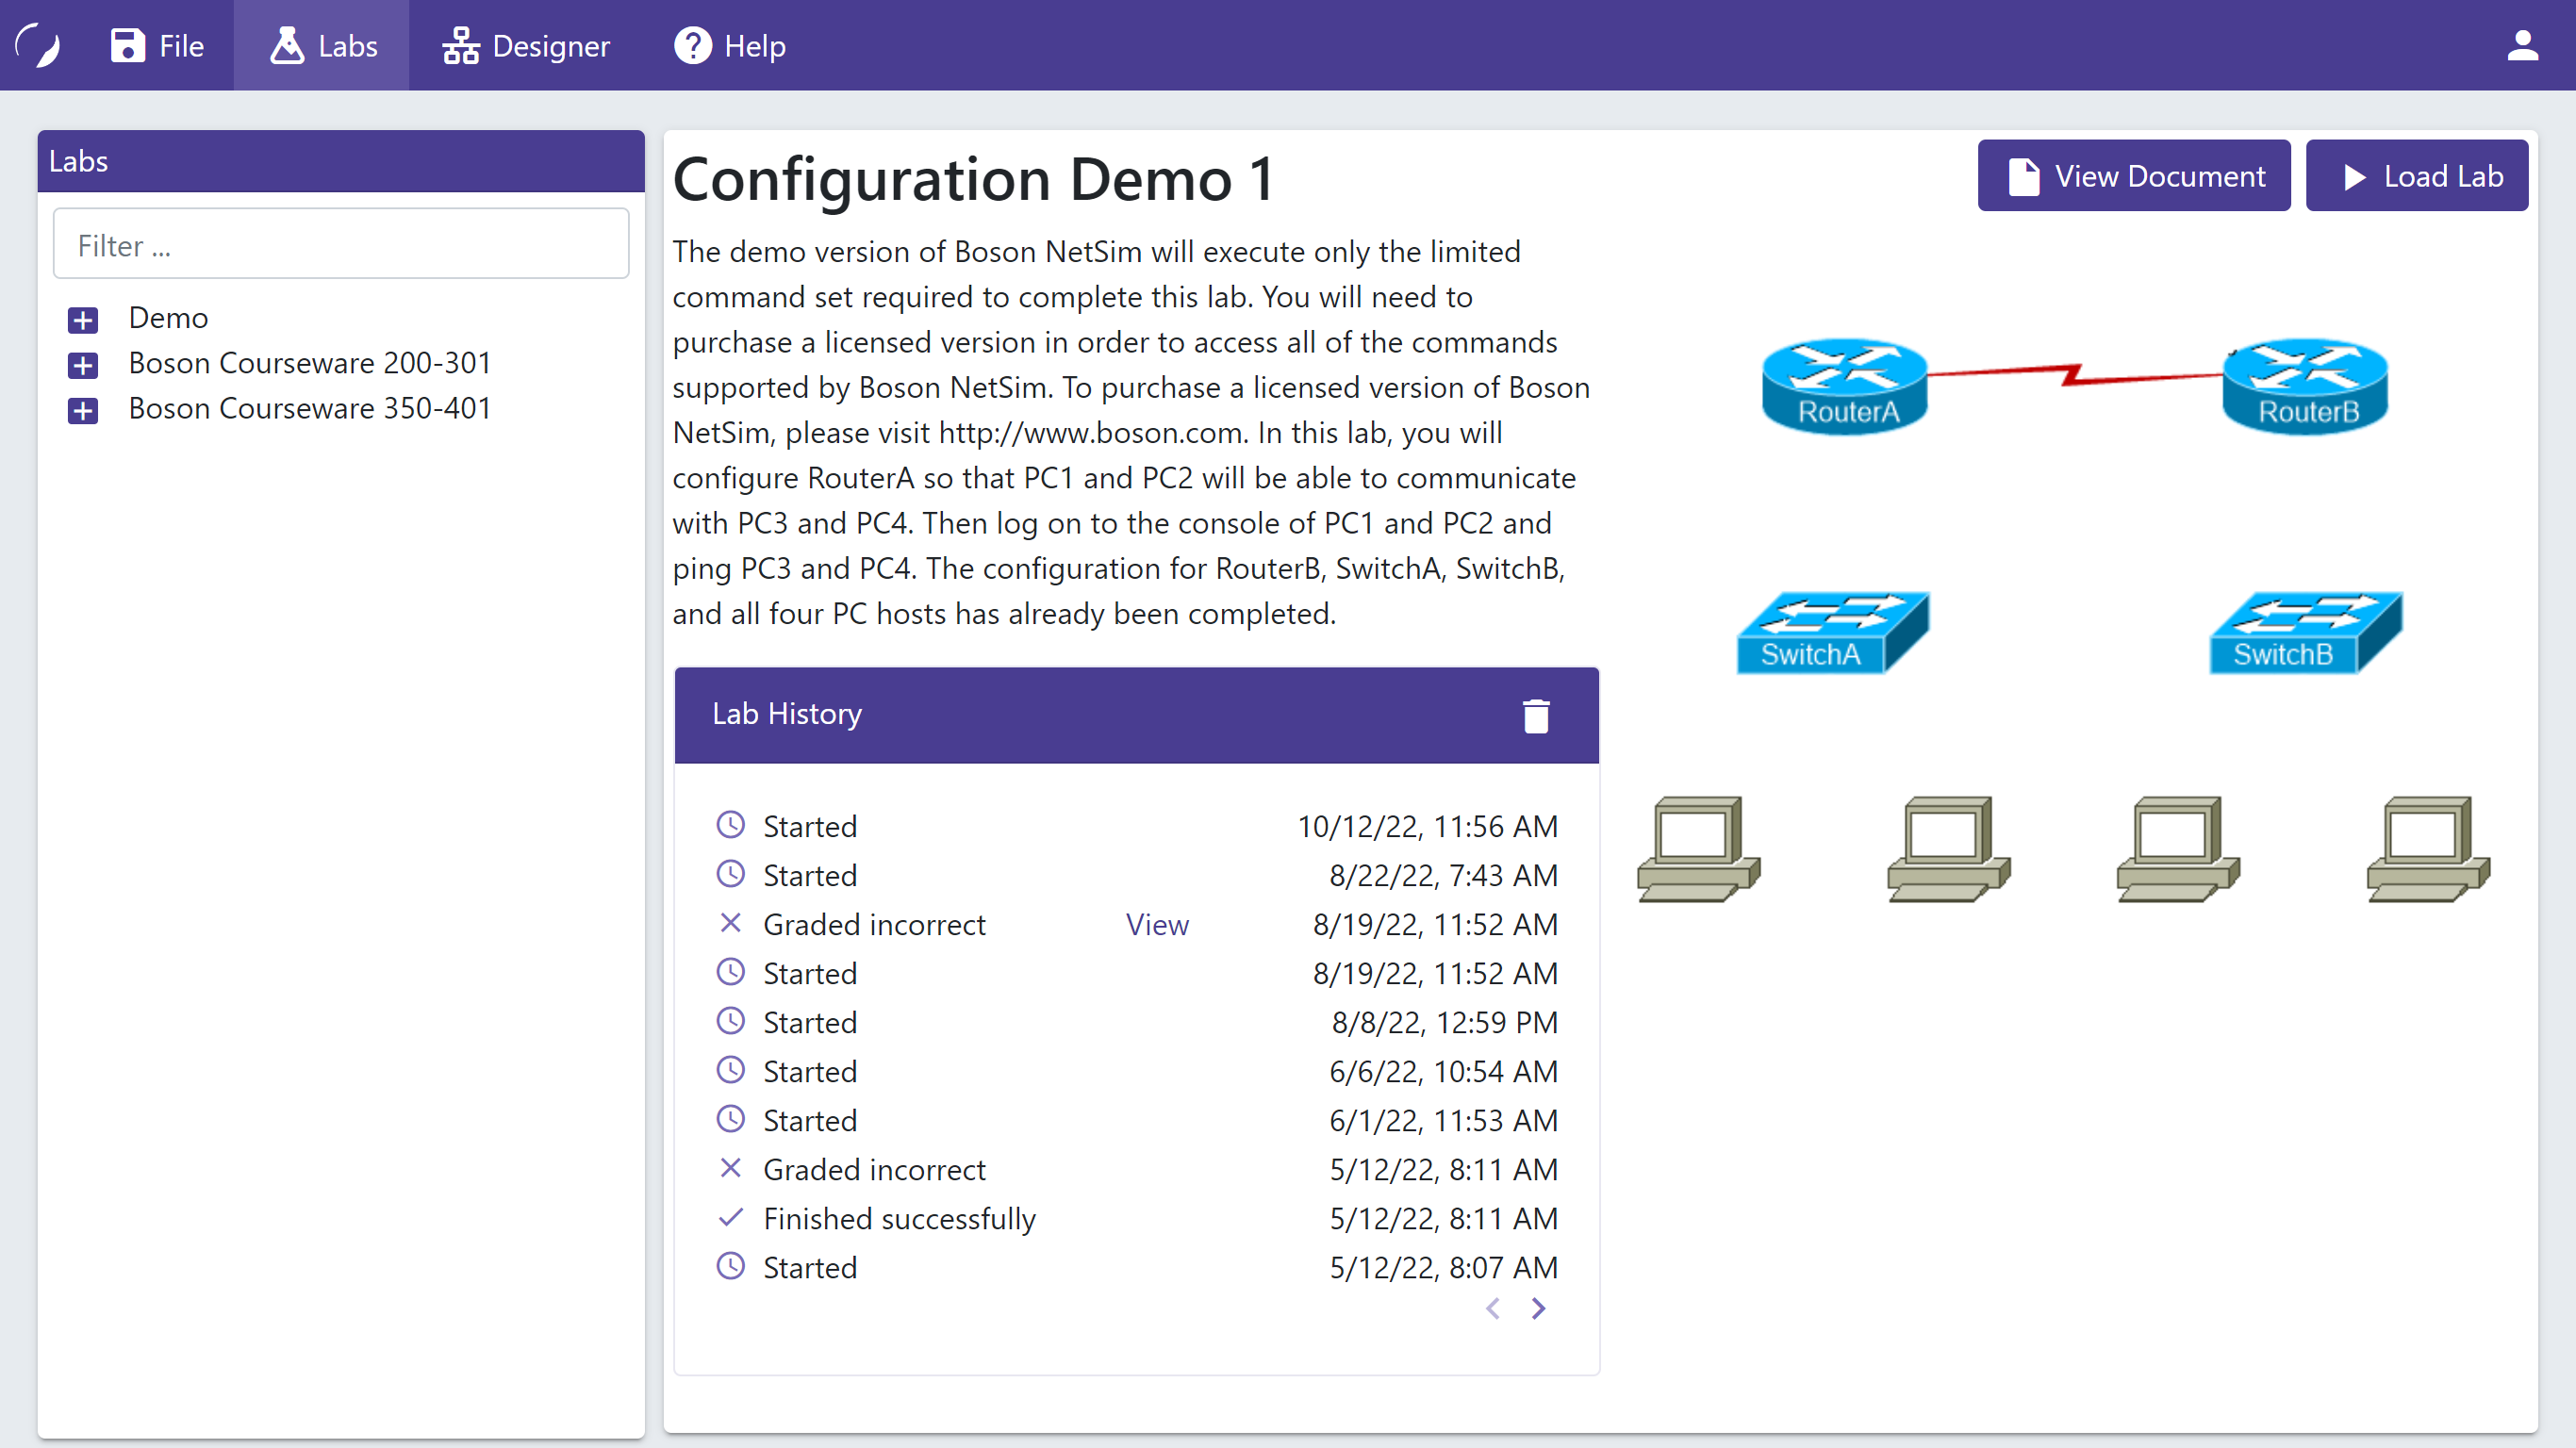Select the SwitchB device icon
The width and height of the screenshot is (2576, 1448).
click(2304, 633)
